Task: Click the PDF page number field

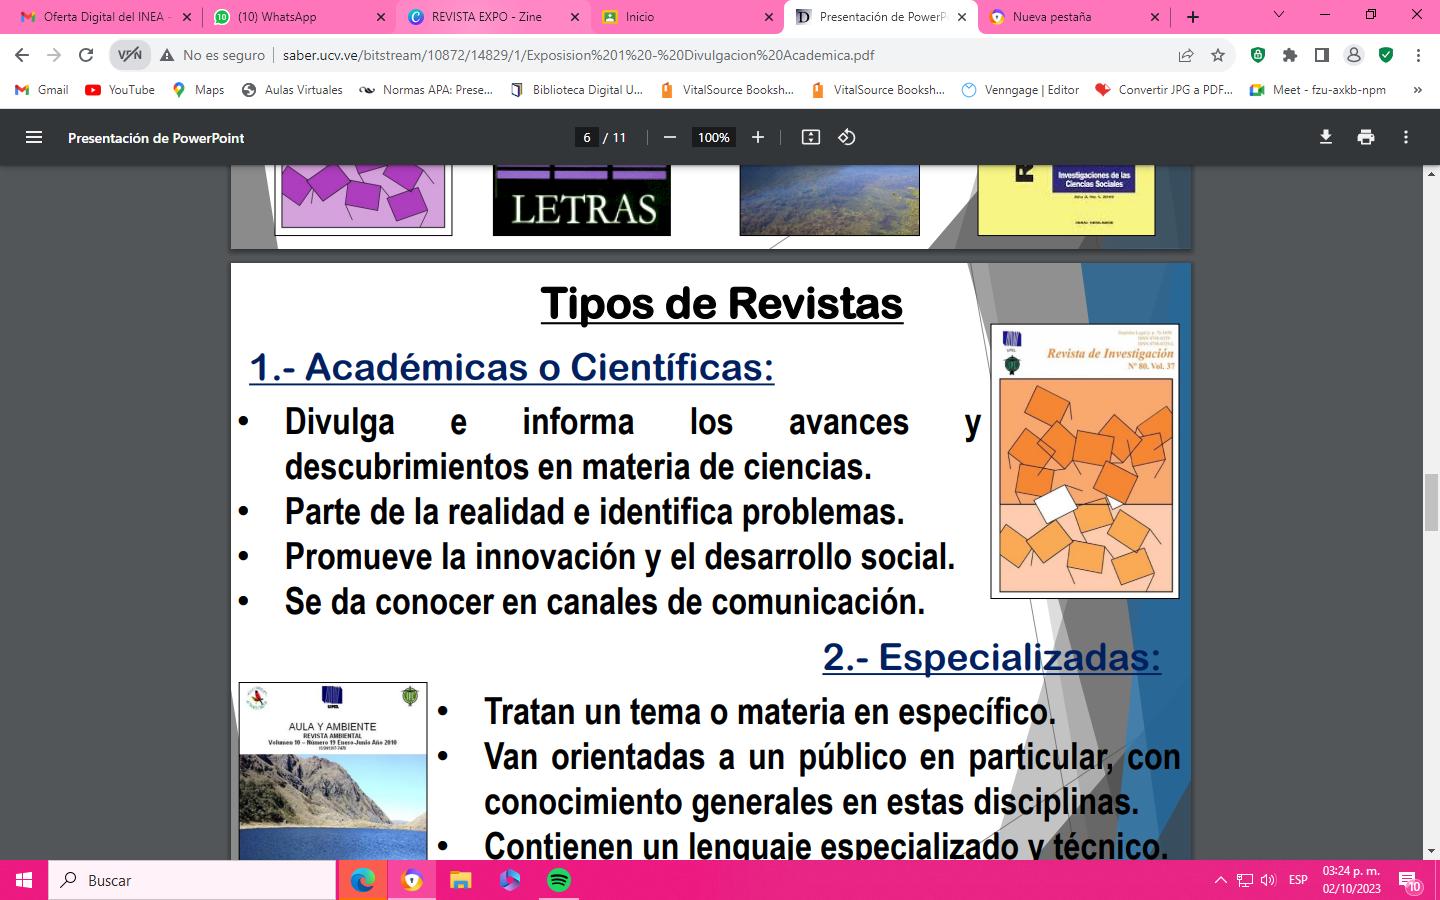Action: point(587,138)
